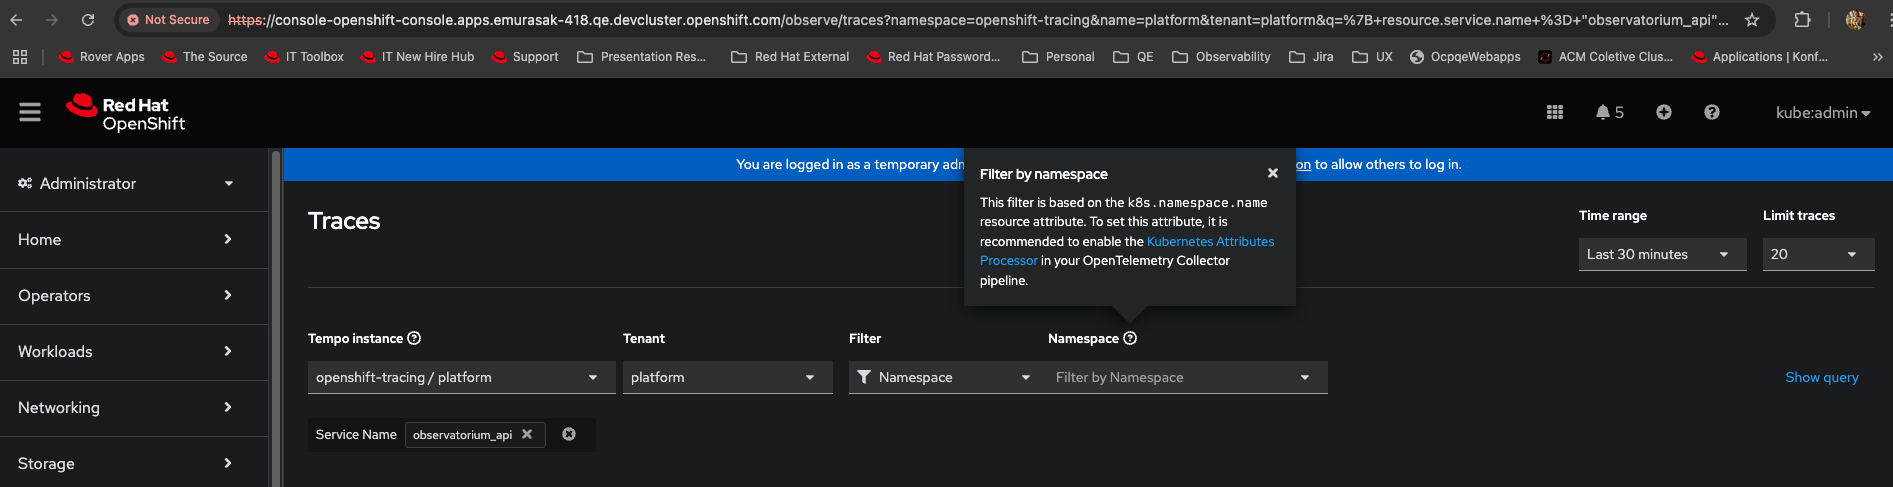Open the Limit traces dropdown
The height and width of the screenshot is (487, 1893).
[x=1818, y=254]
